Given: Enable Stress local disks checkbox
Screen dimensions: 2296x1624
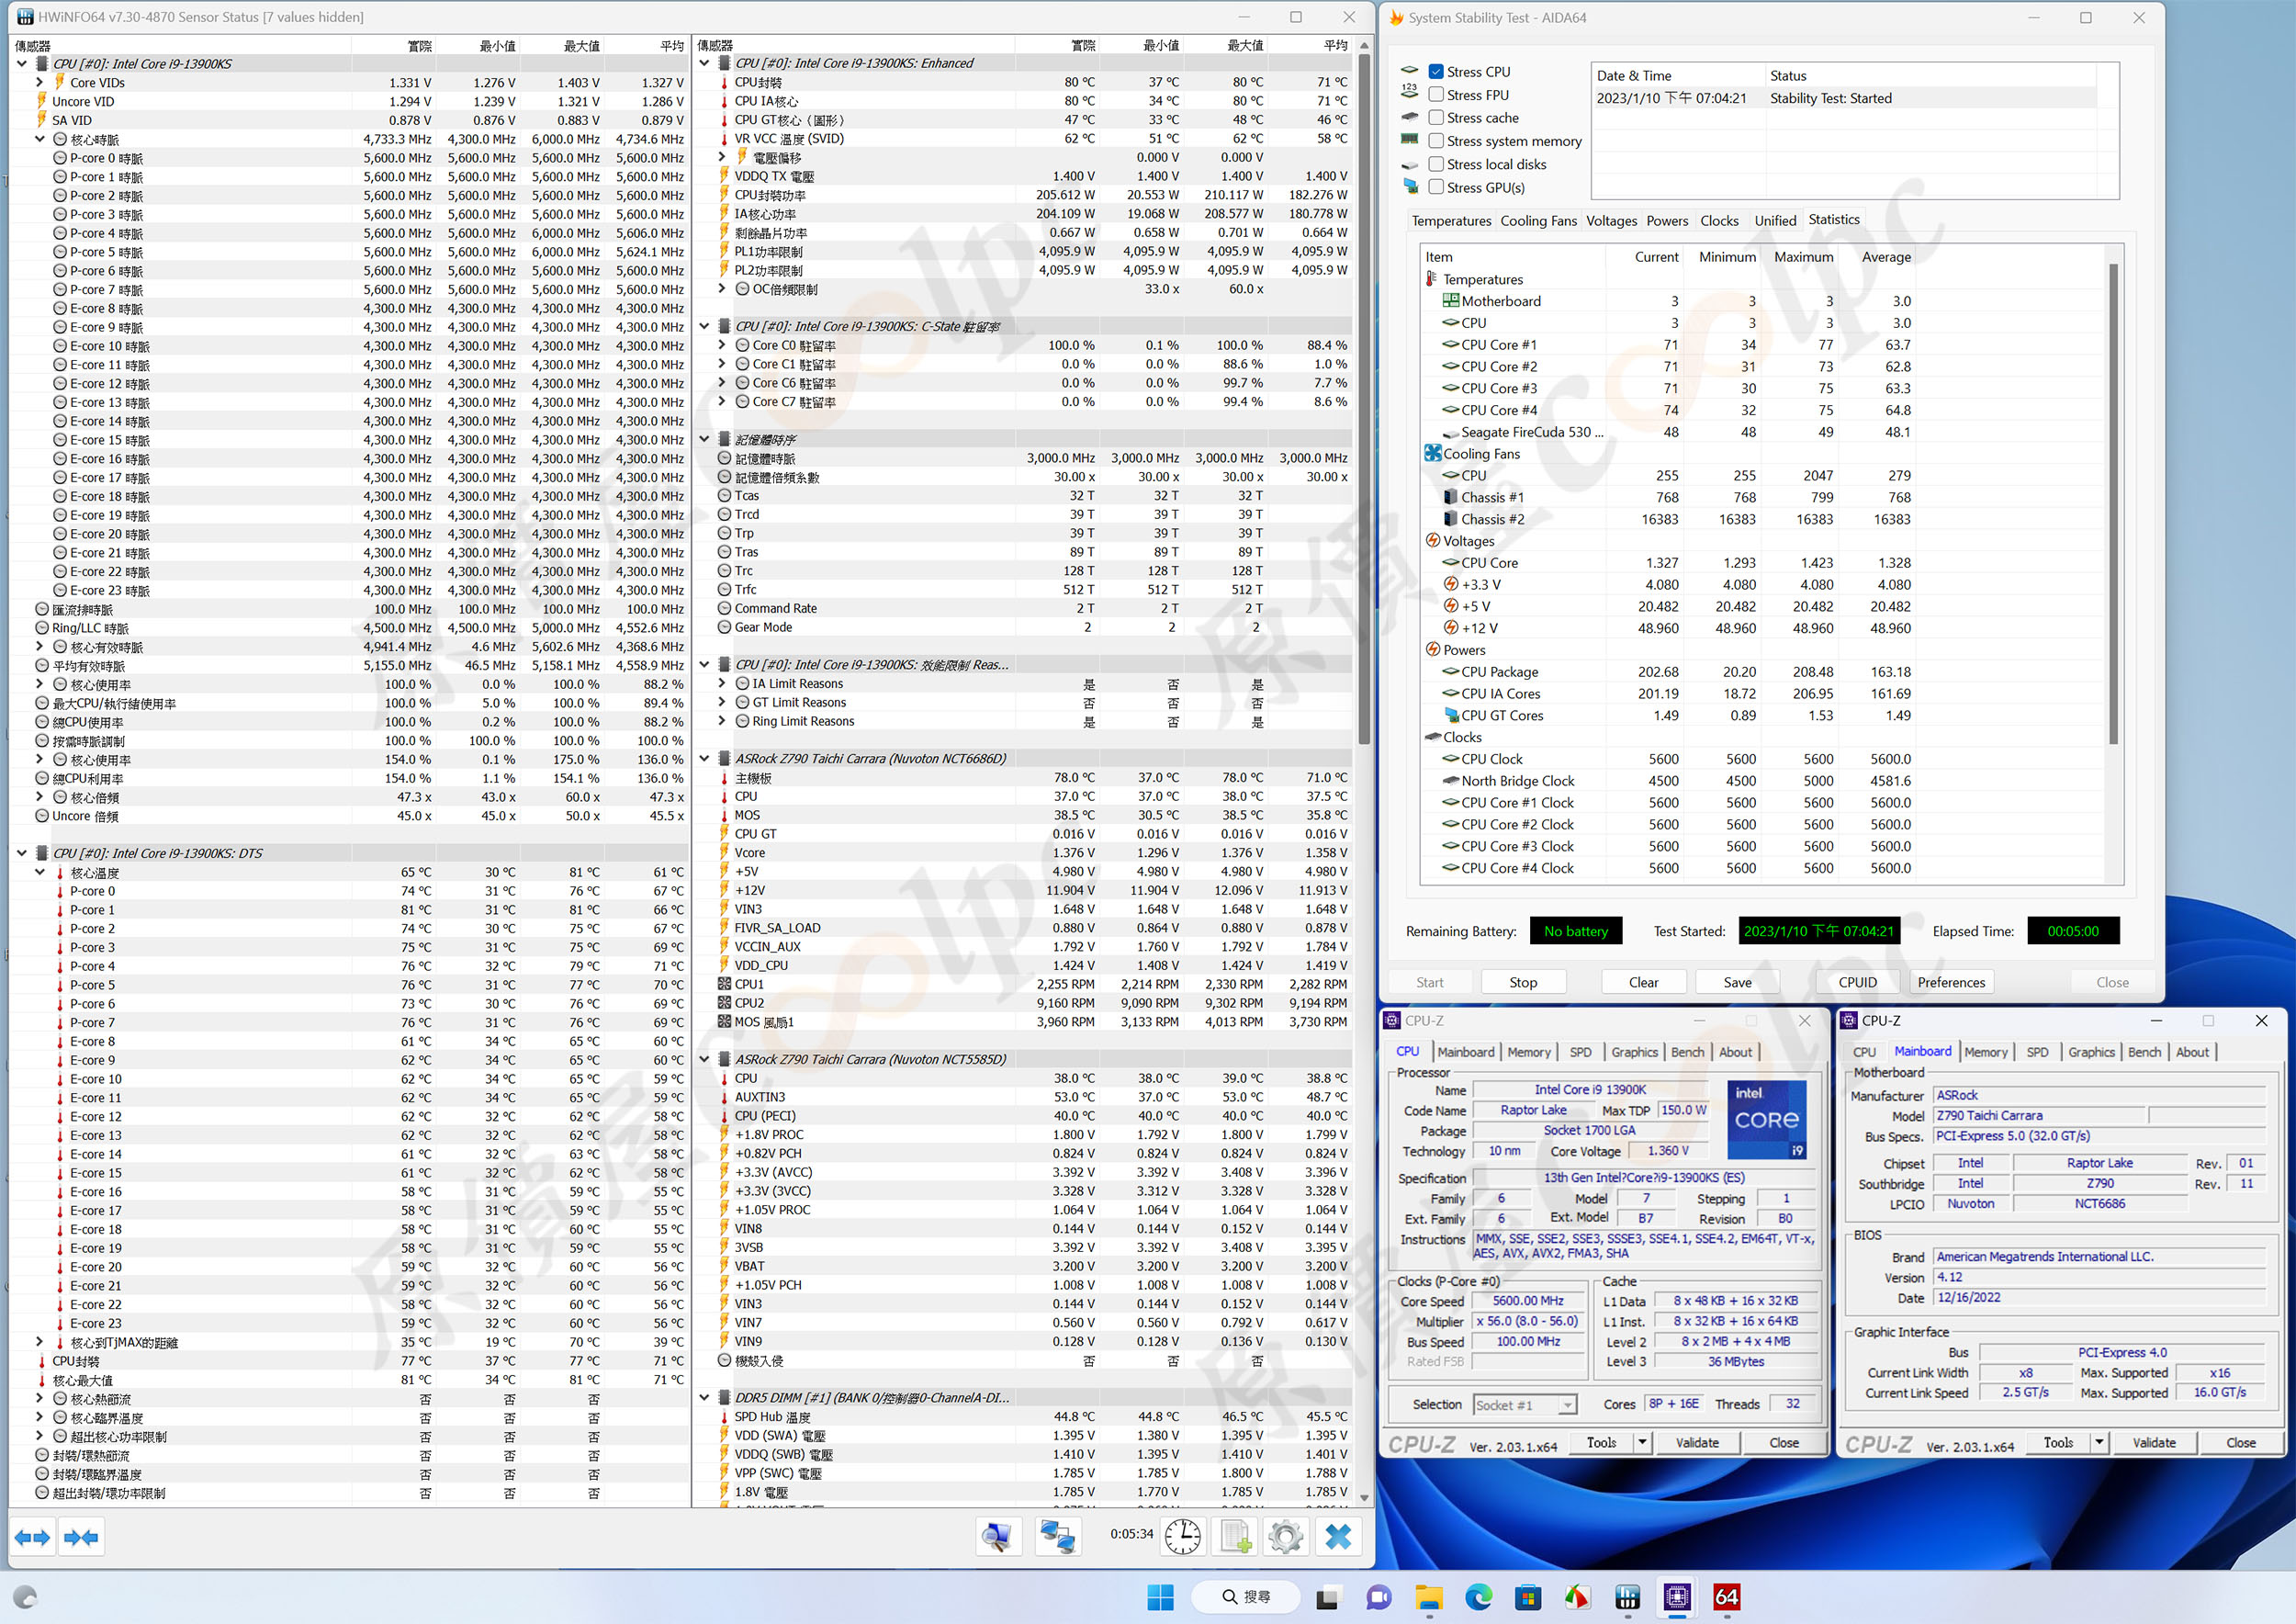Looking at the screenshot, I should (x=1436, y=164).
